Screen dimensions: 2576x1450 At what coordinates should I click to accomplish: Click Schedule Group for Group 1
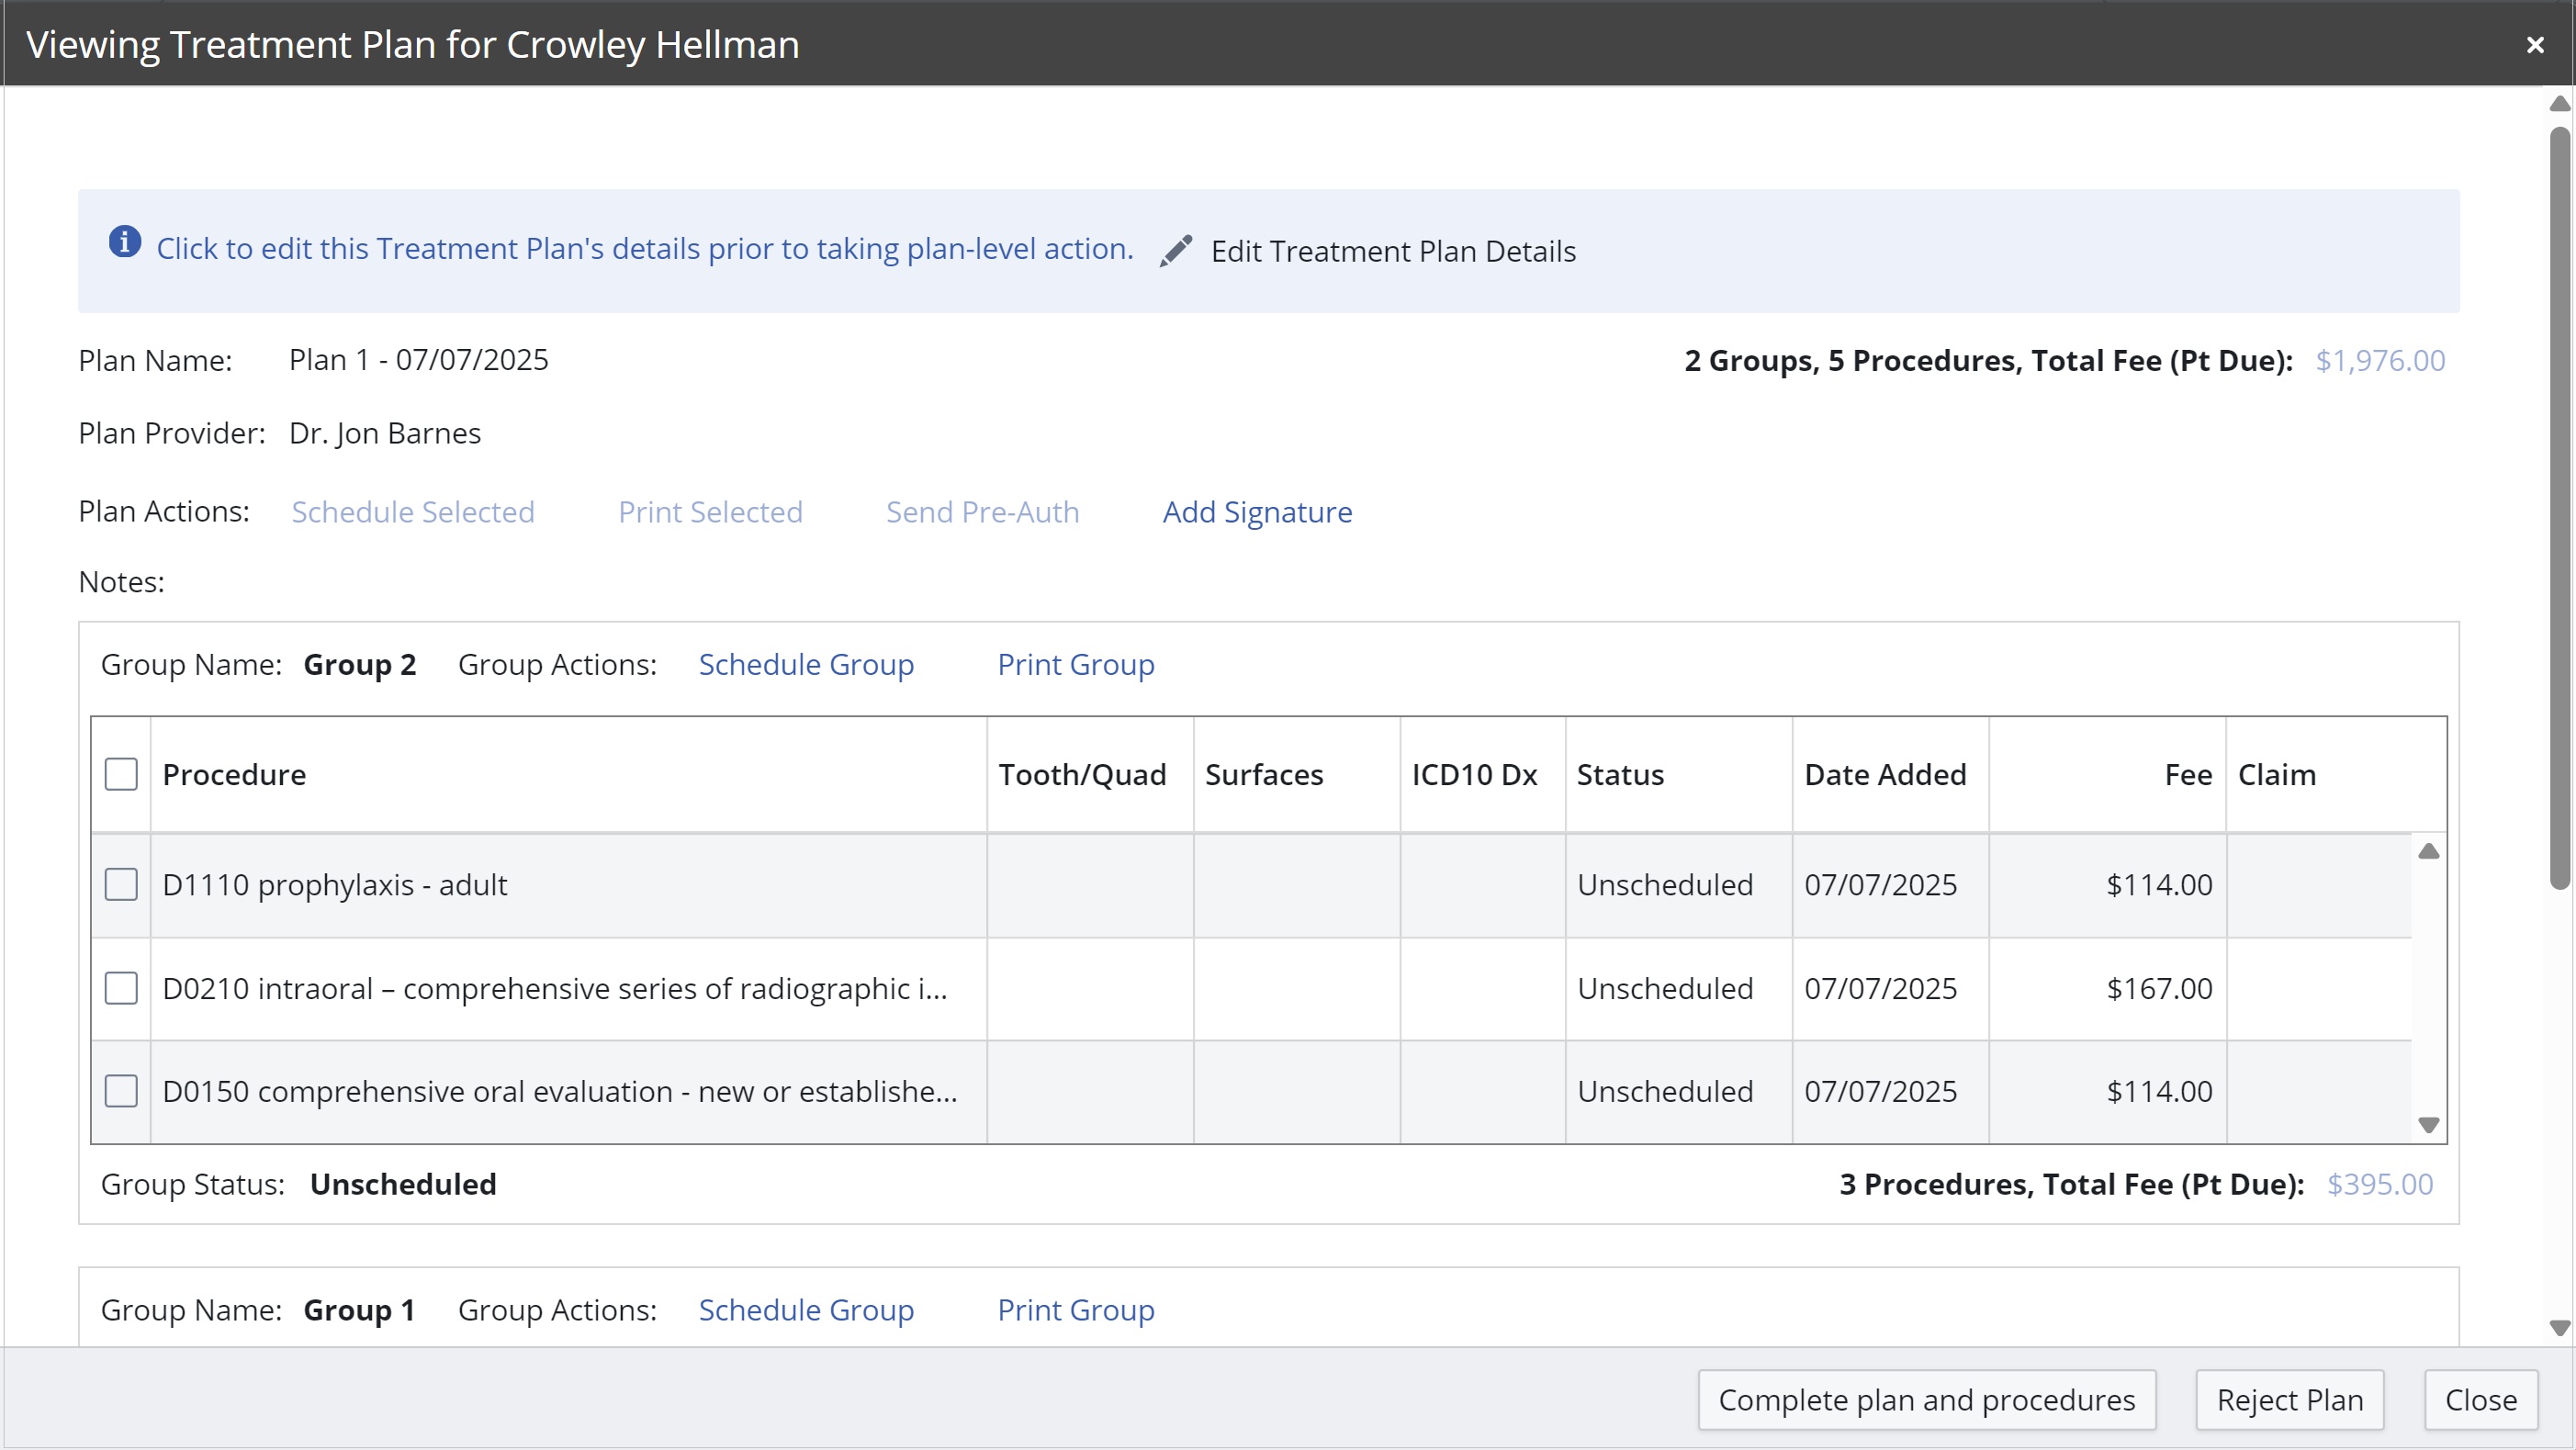point(806,1310)
